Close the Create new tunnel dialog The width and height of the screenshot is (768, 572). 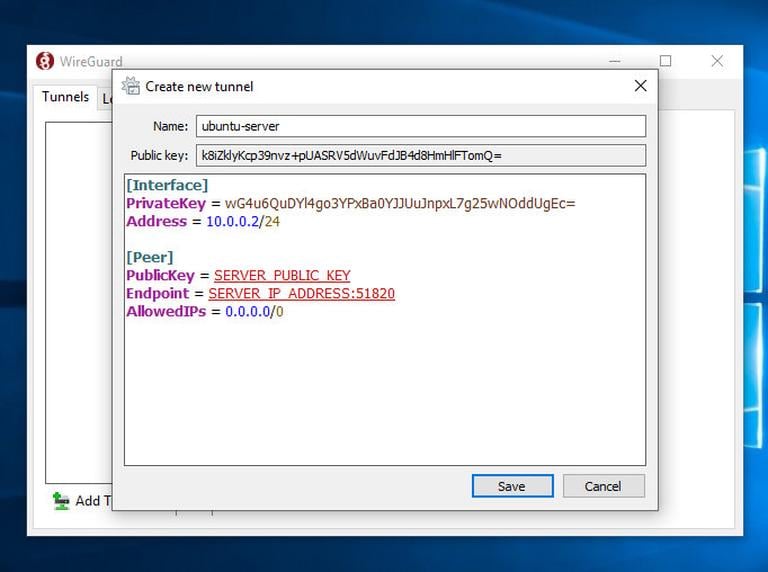(640, 86)
